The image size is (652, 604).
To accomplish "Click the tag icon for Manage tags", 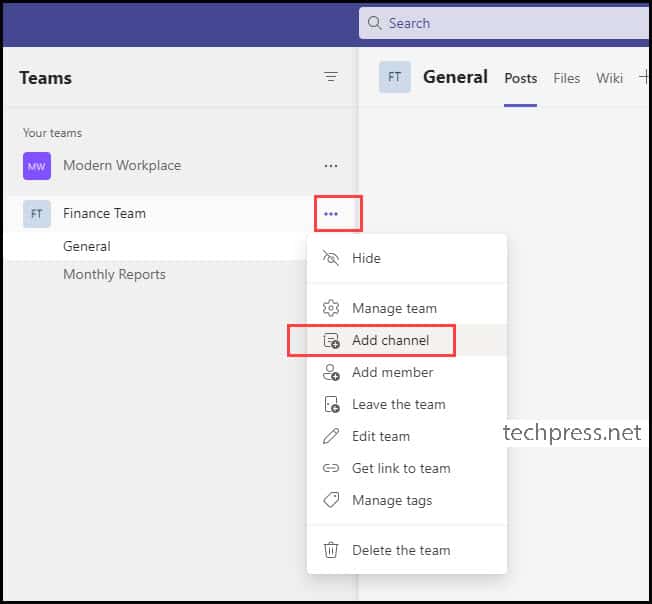I will (331, 500).
